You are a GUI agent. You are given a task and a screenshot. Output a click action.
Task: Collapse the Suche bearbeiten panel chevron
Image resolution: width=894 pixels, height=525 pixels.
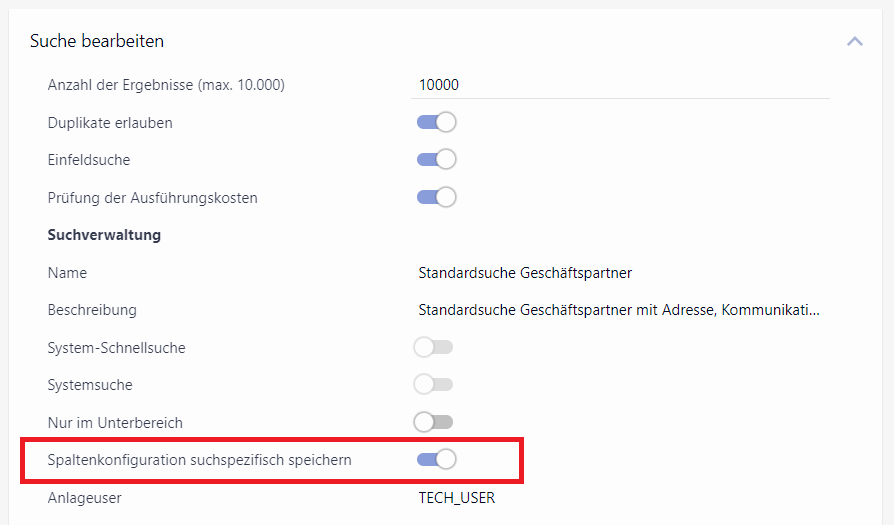(x=854, y=41)
